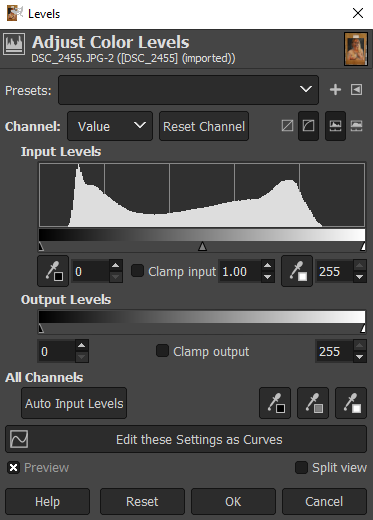Image resolution: width=373 pixels, height=520 pixels.
Task: Switch to linear light adjustment icon
Action: click(x=287, y=126)
